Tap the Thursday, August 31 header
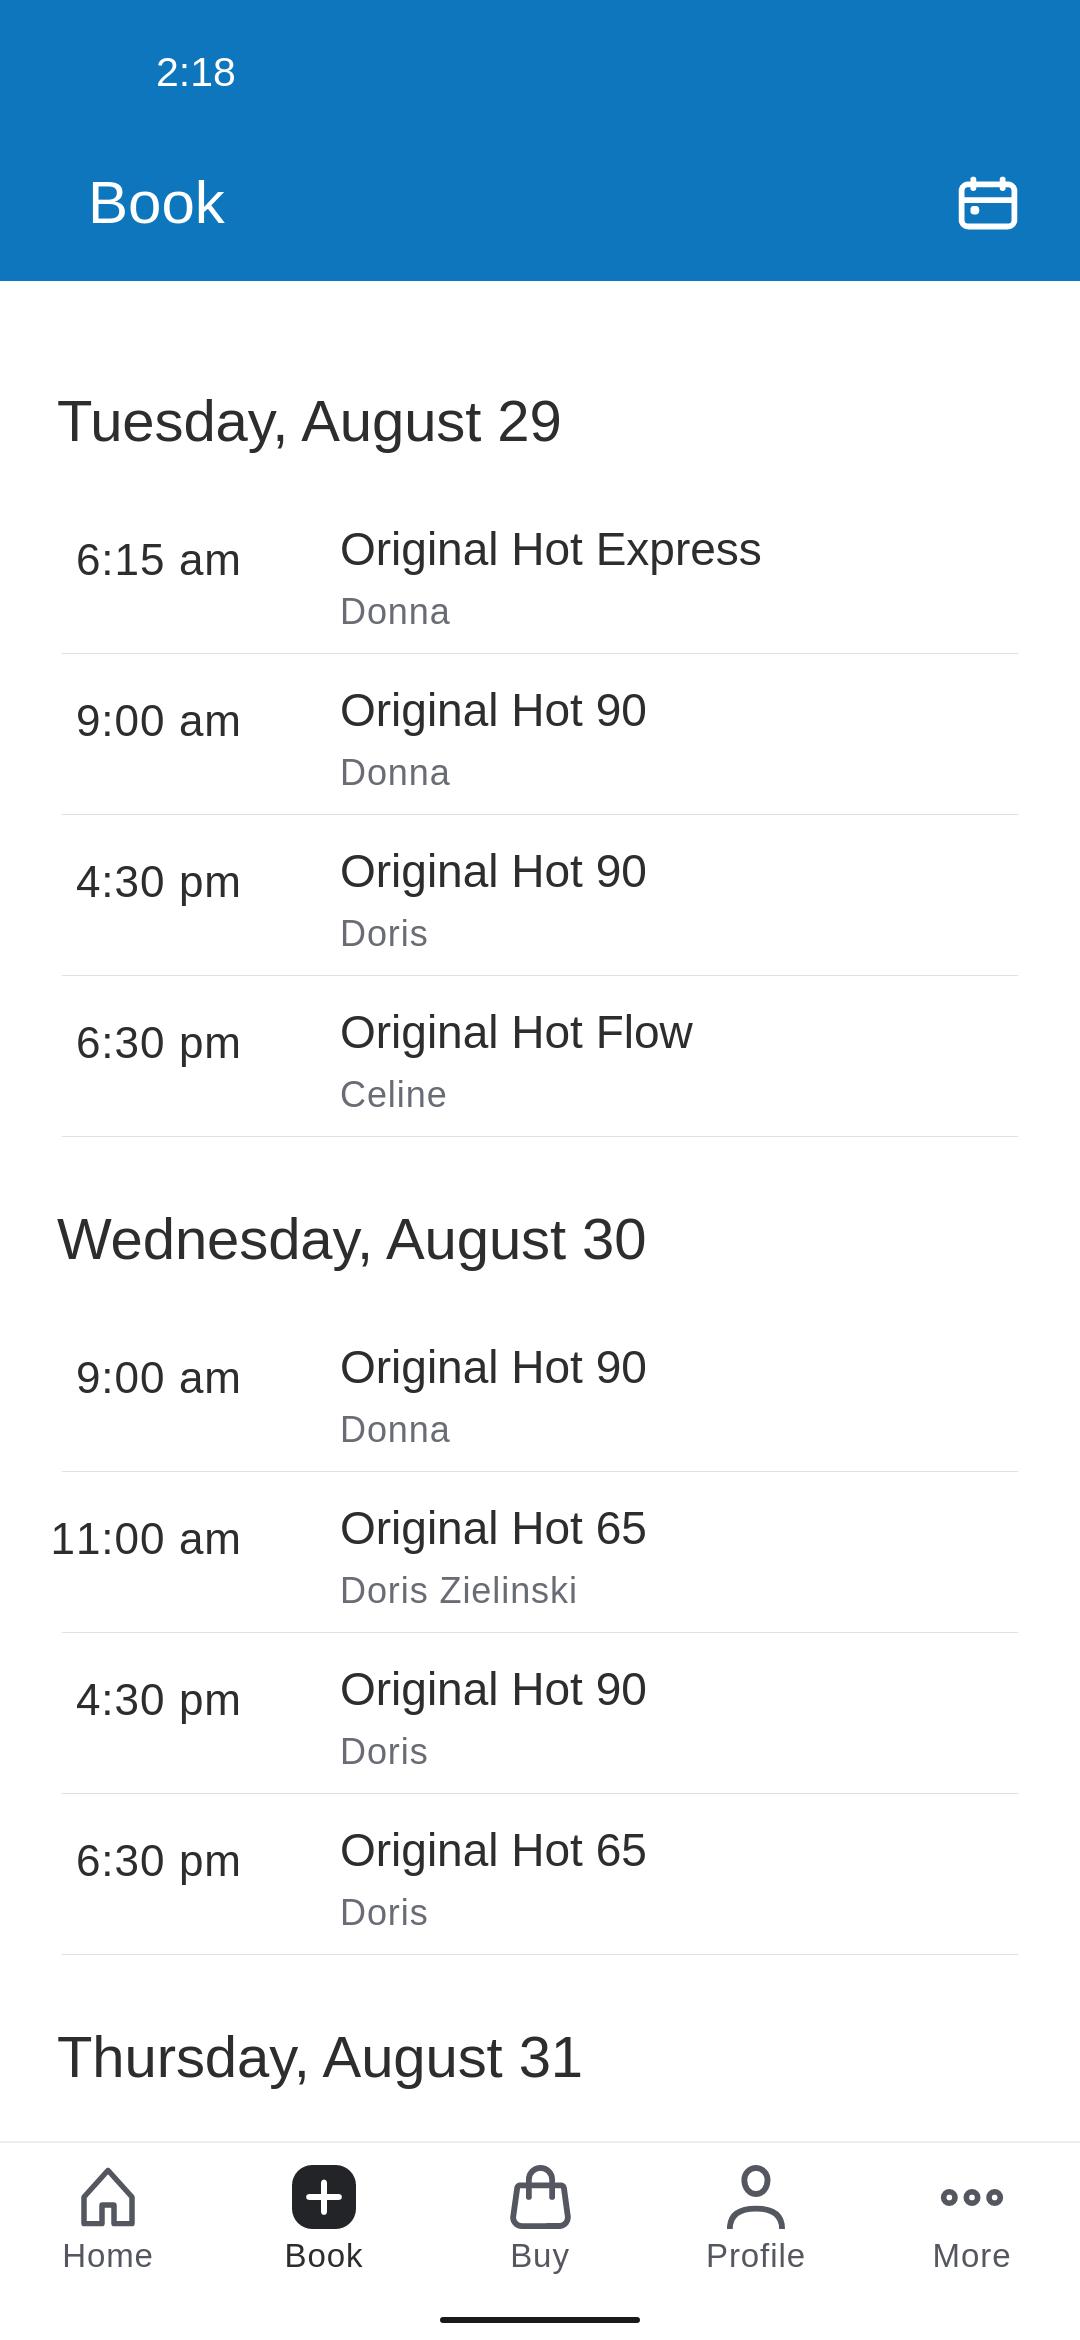Image resolution: width=1080 pixels, height=2340 pixels. click(x=320, y=2058)
